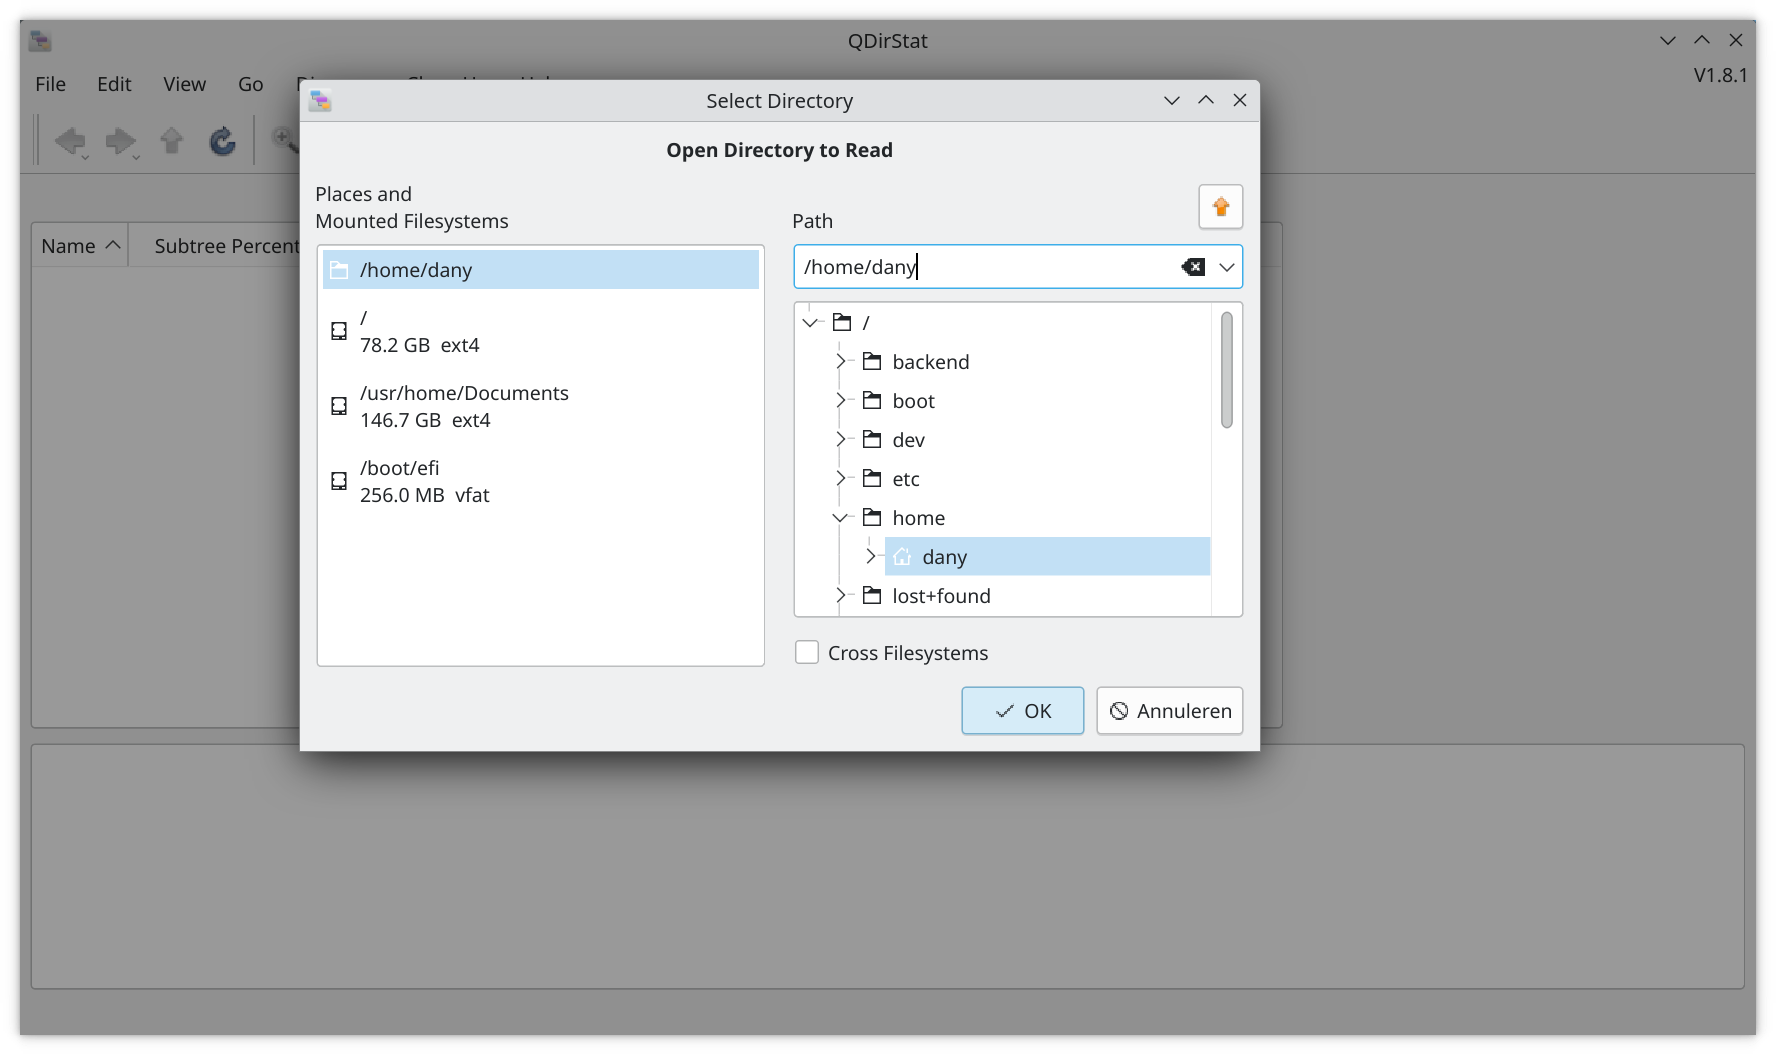Click the folder icon beside /home/dany place
This screenshot has width=1776, height=1055.
pyautogui.click(x=339, y=270)
